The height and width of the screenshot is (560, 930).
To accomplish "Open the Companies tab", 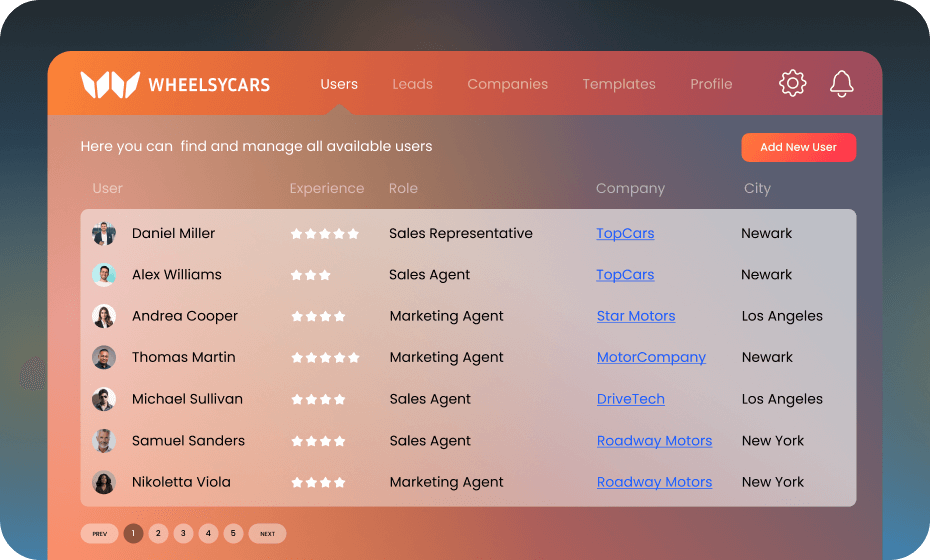I will pos(507,84).
